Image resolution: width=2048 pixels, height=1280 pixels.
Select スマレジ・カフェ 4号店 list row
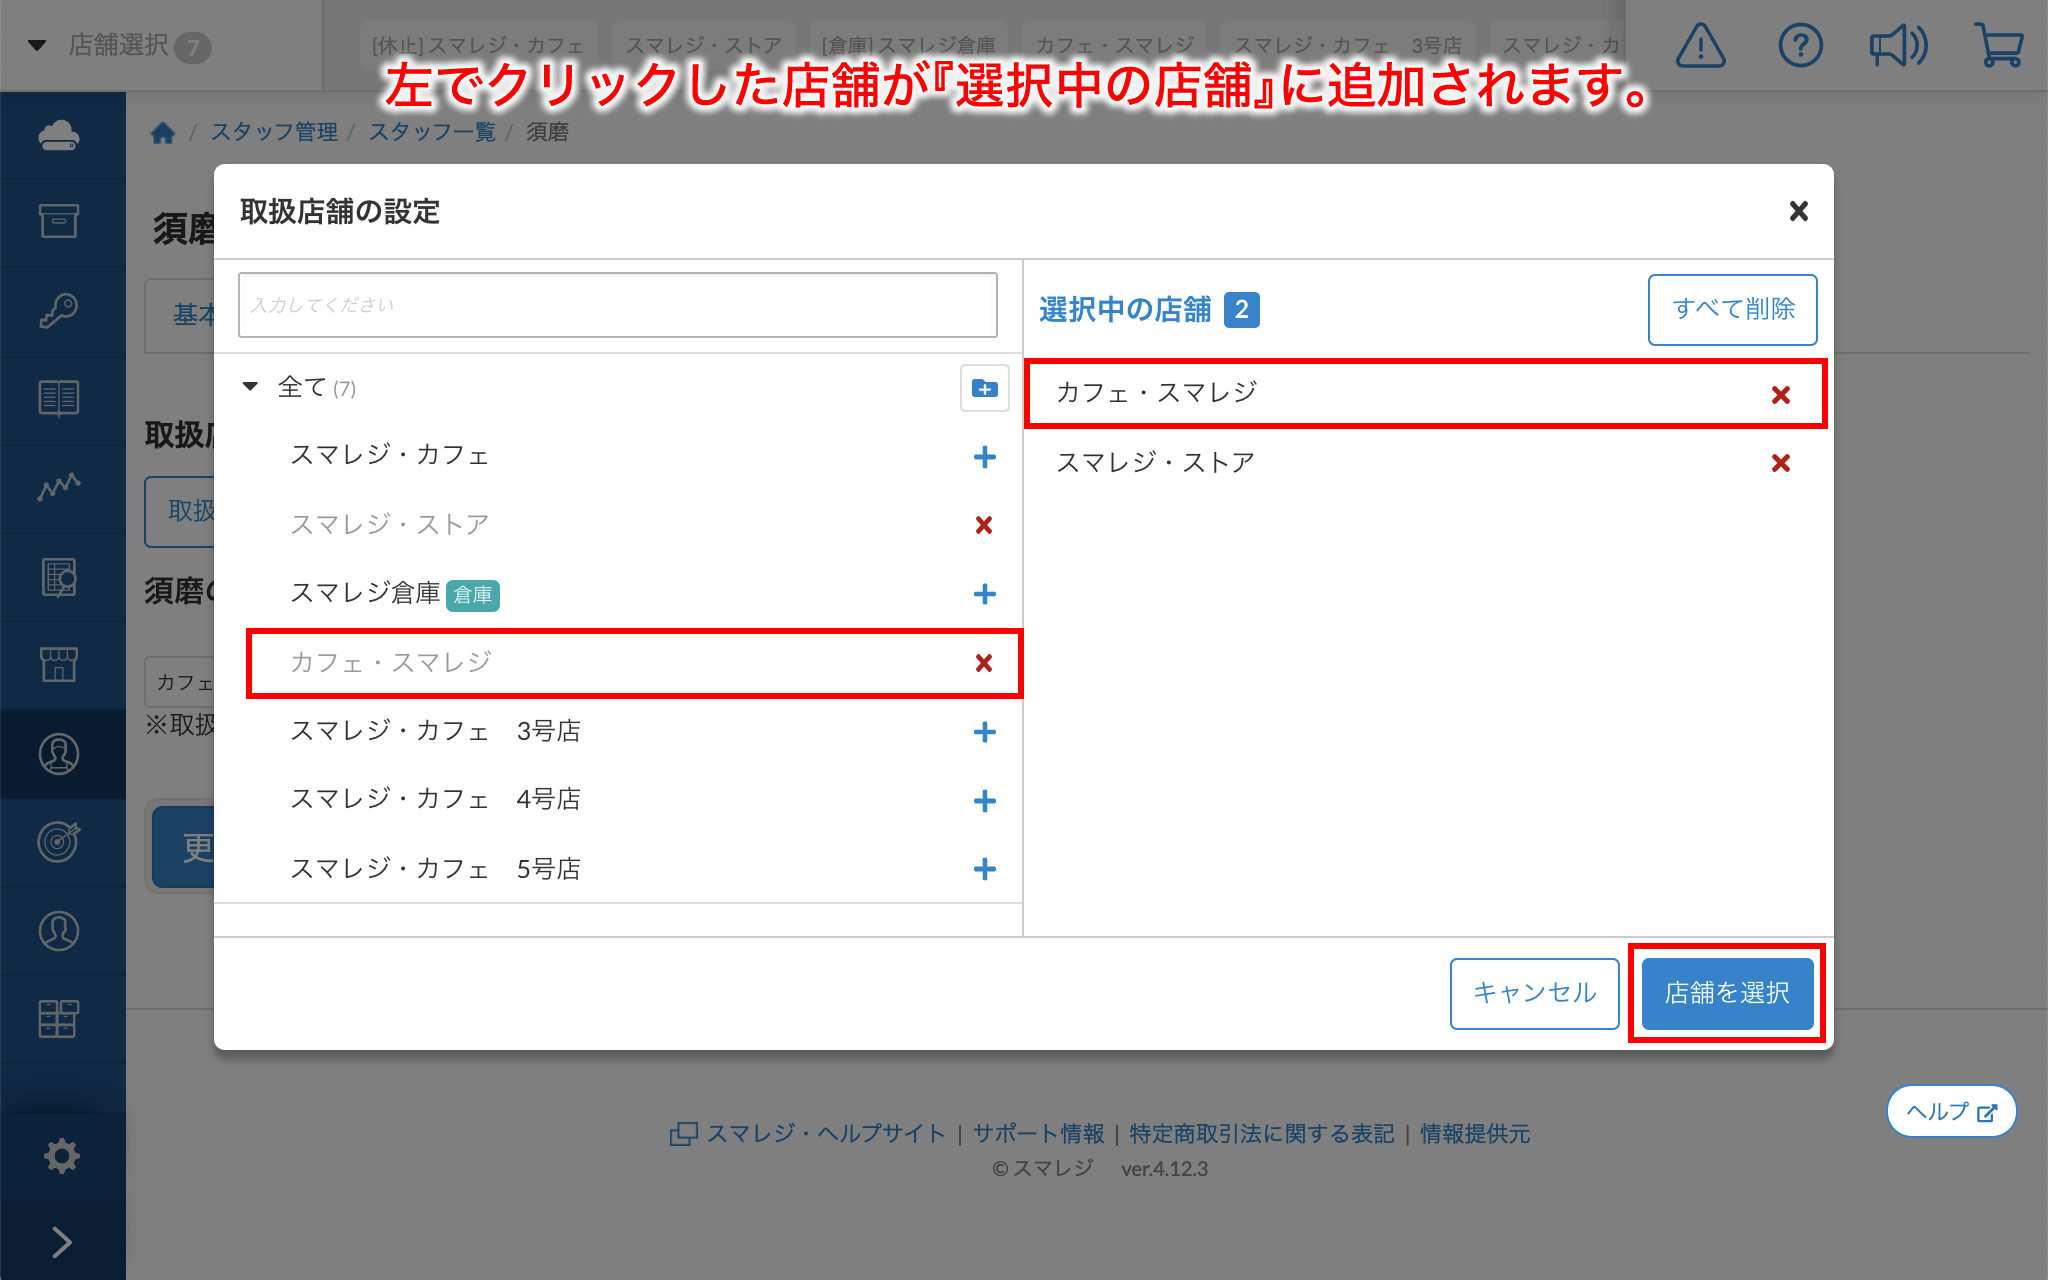coord(618,800)
